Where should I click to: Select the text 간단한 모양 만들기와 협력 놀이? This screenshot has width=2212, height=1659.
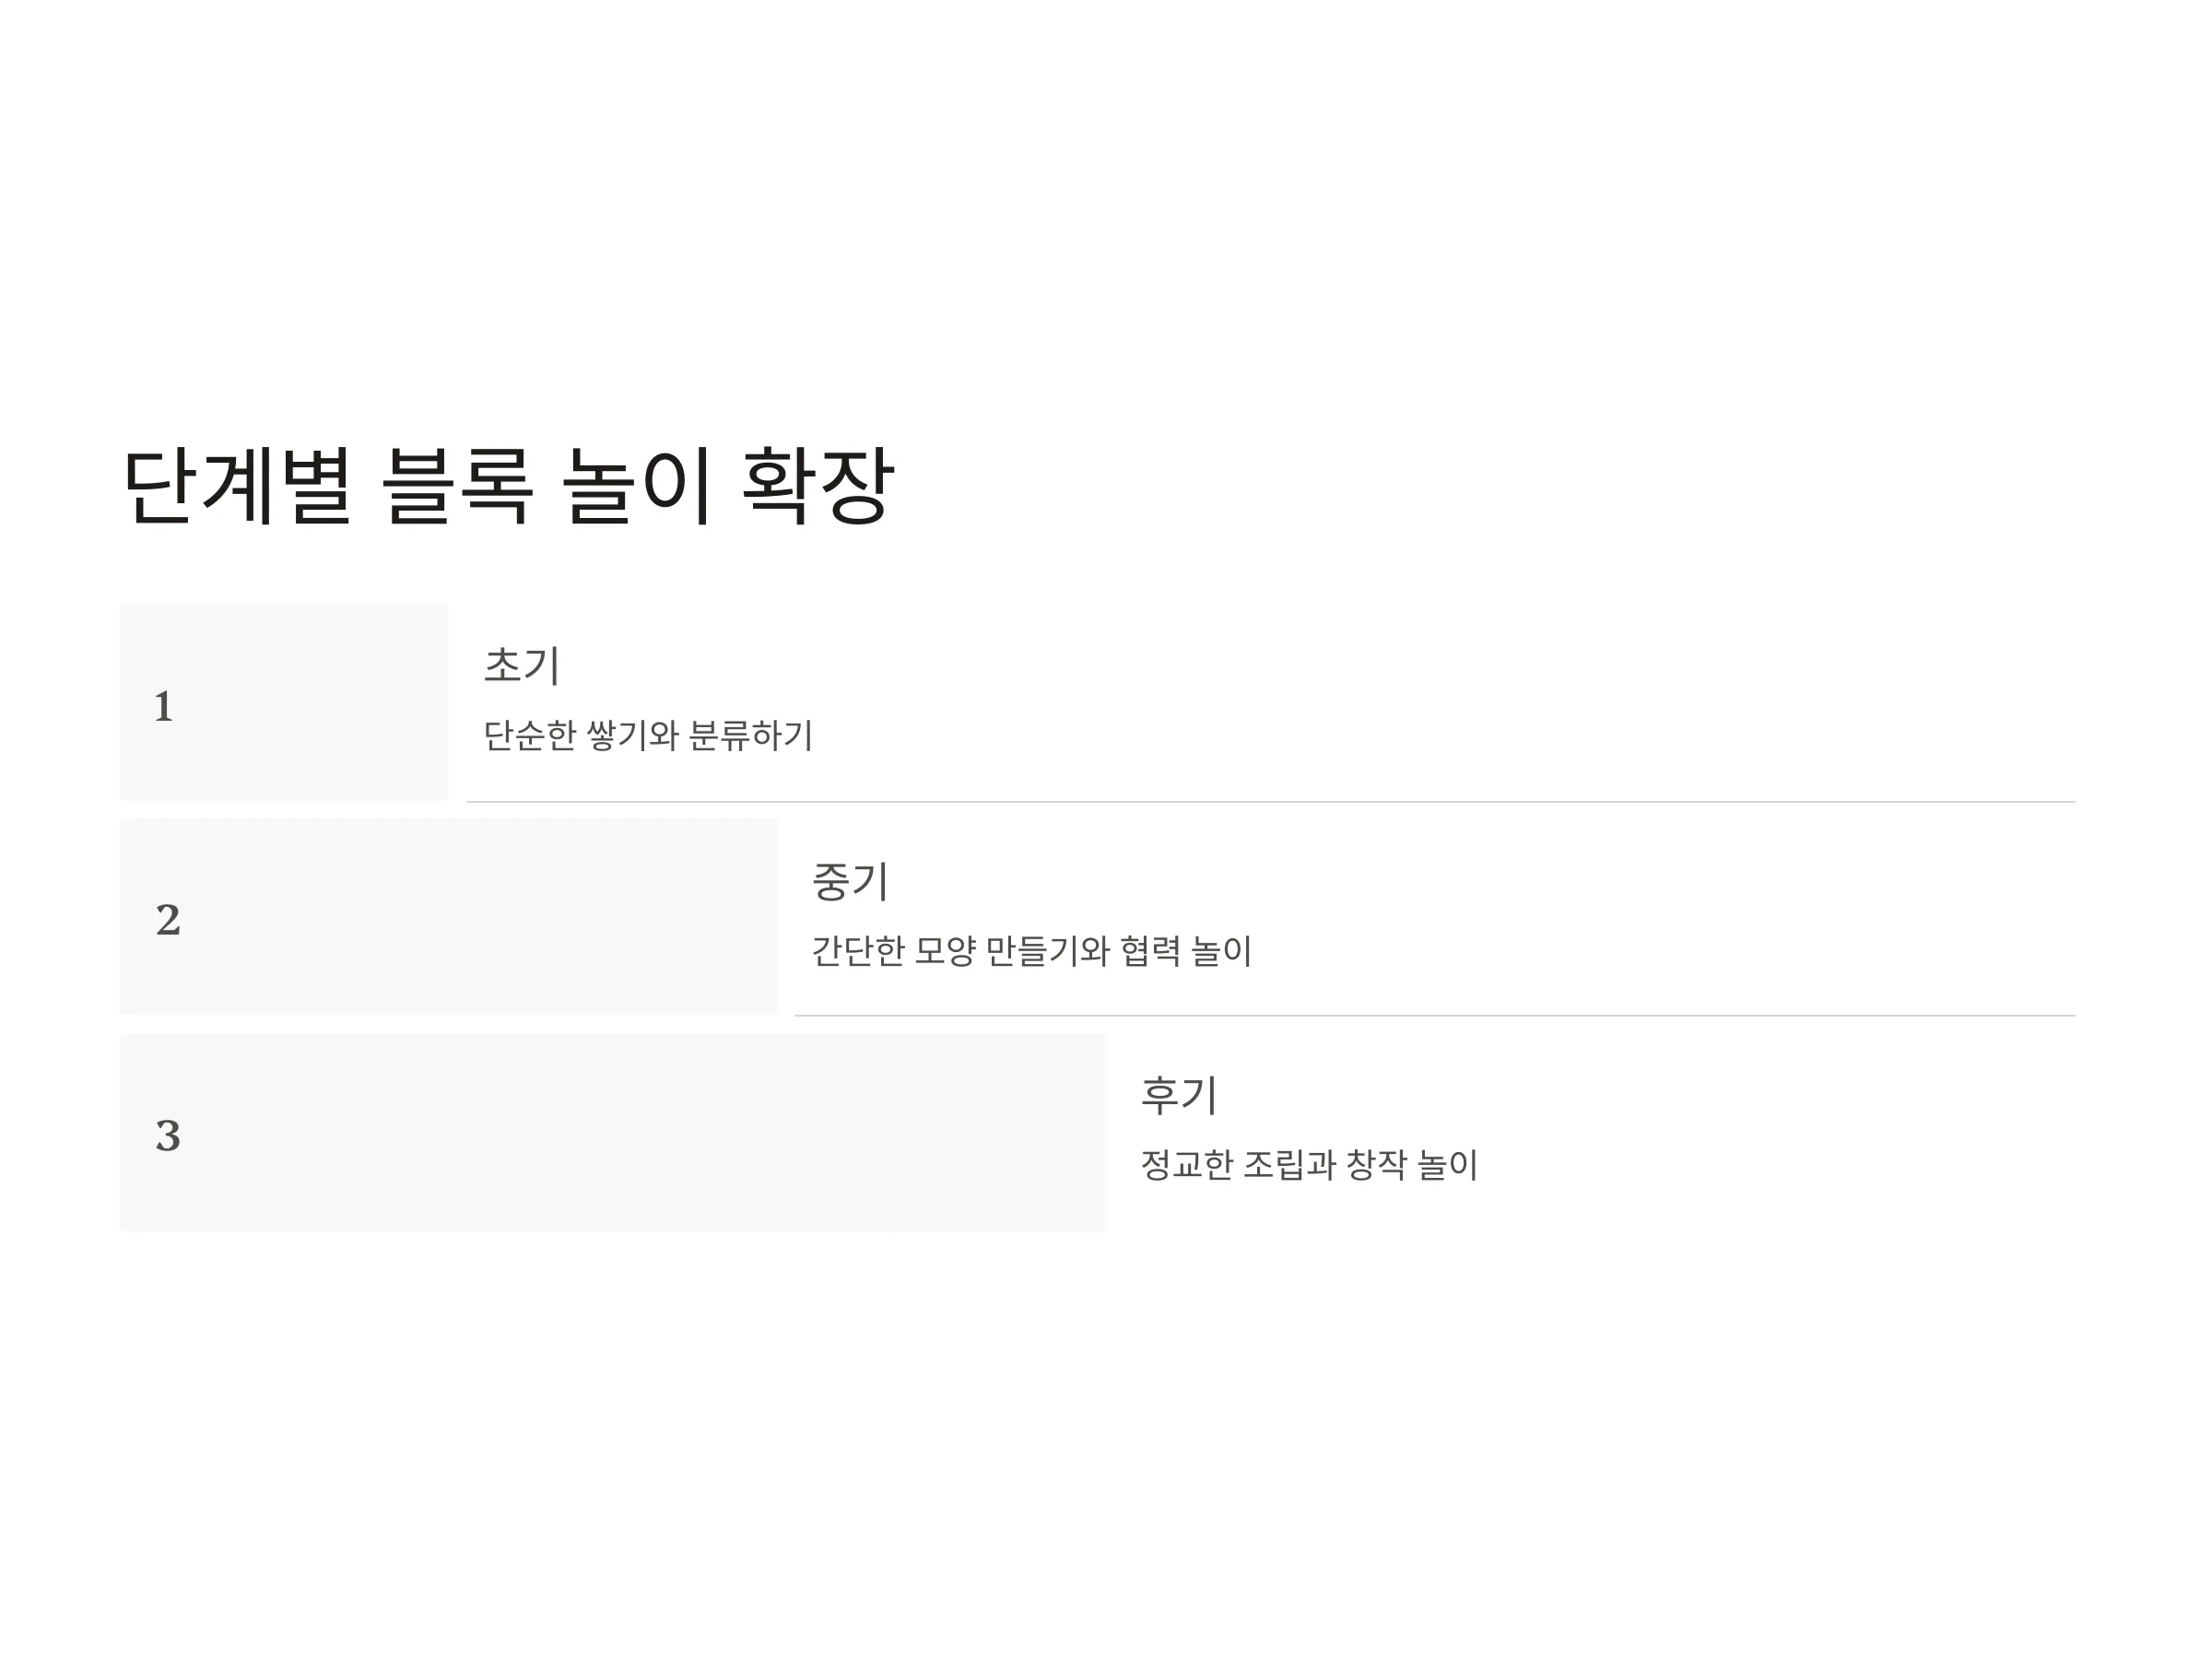[x=1031, y=951]
